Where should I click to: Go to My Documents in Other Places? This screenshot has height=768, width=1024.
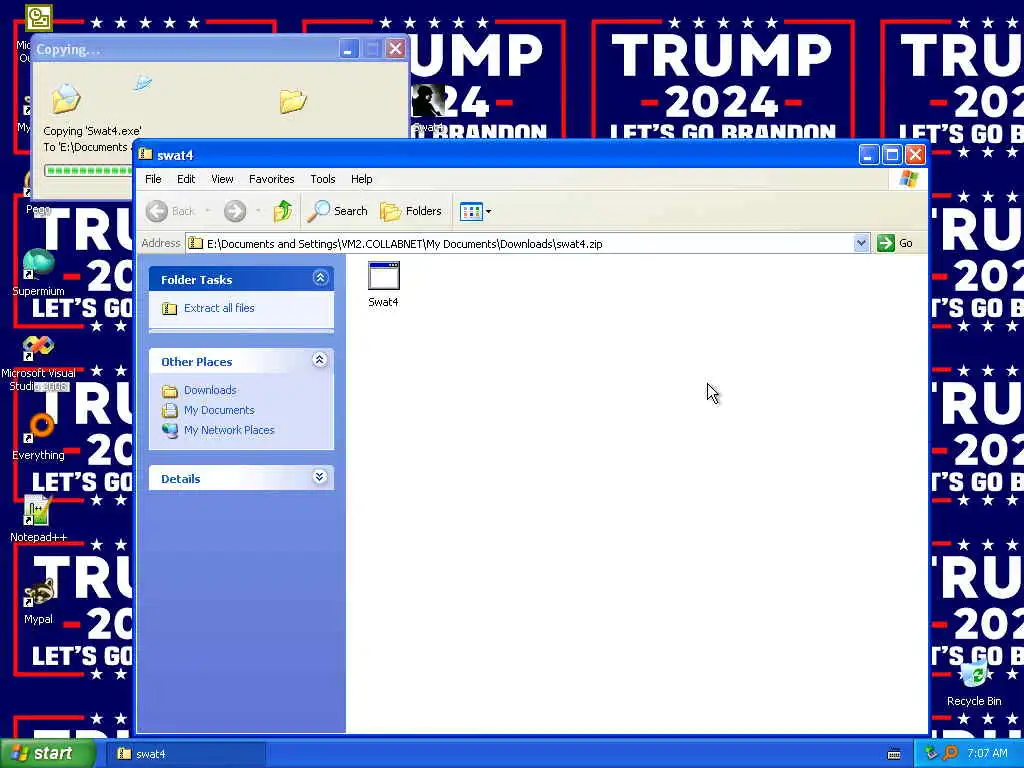219,410
